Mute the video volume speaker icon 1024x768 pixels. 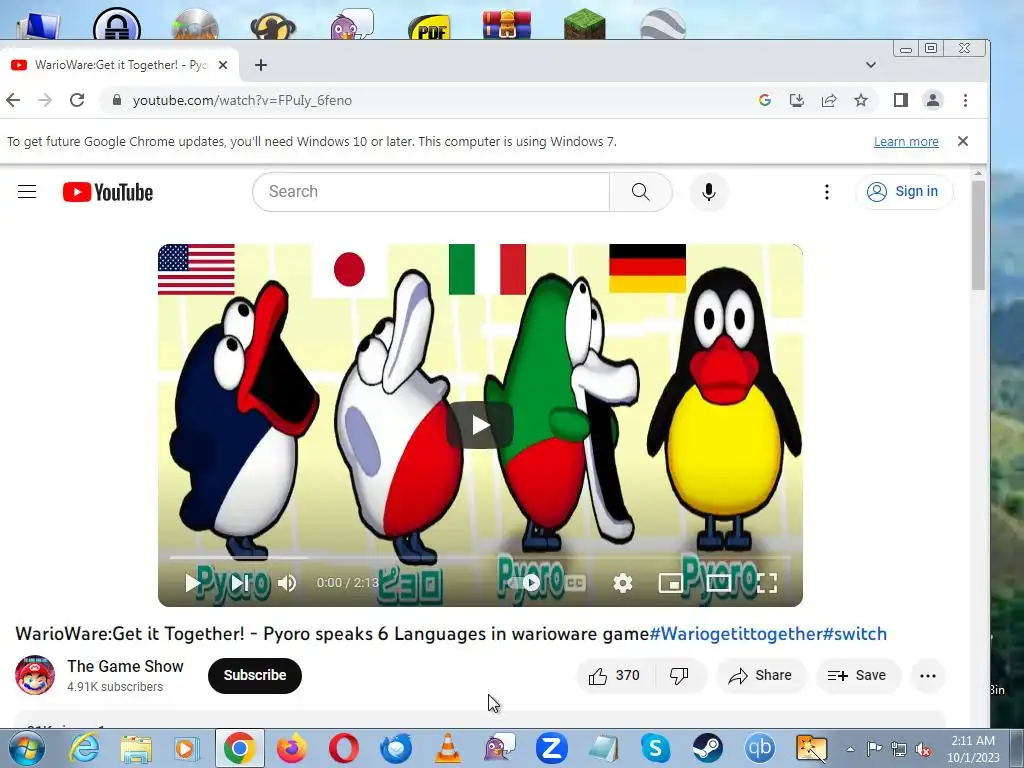coord(287,583)
